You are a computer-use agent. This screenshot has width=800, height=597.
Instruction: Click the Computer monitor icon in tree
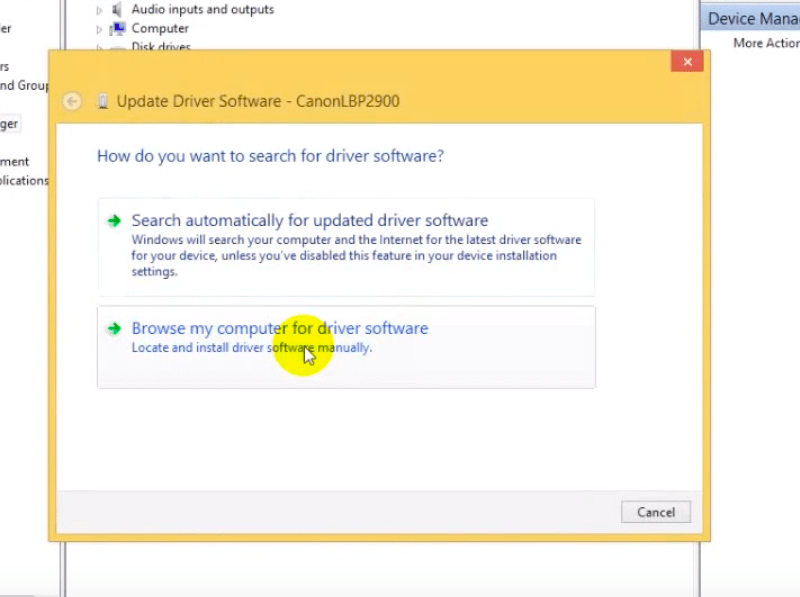pyautogui.click(x=118, y=29)
